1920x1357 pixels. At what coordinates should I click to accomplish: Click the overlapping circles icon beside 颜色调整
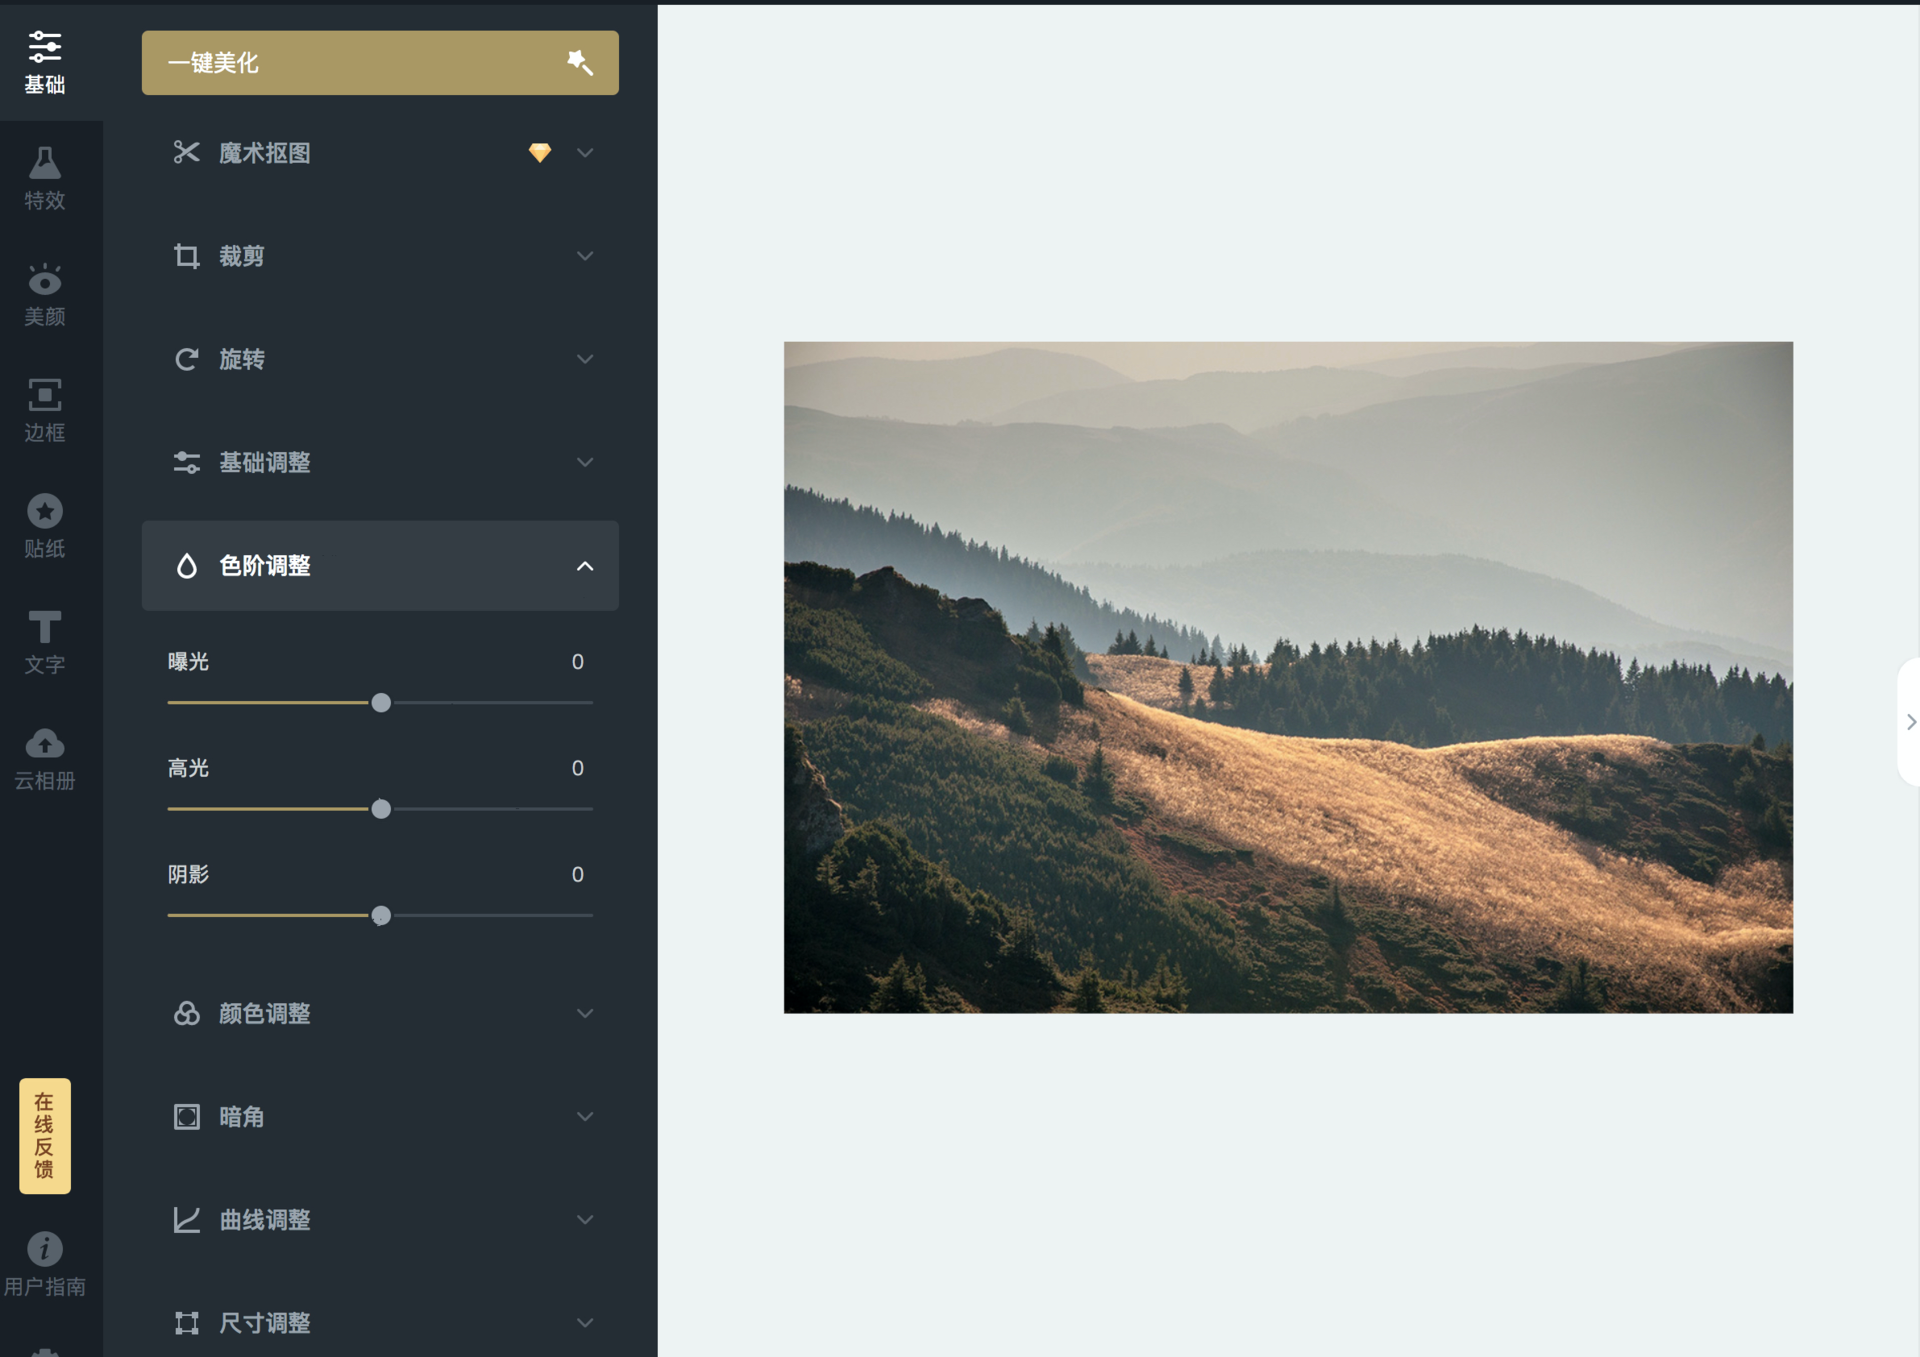(x=187, y=1013)
